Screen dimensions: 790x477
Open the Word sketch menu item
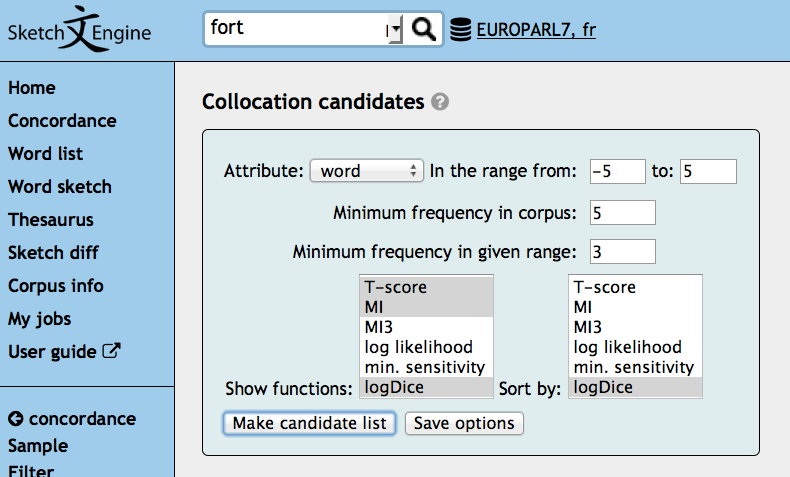click(60, 187)
